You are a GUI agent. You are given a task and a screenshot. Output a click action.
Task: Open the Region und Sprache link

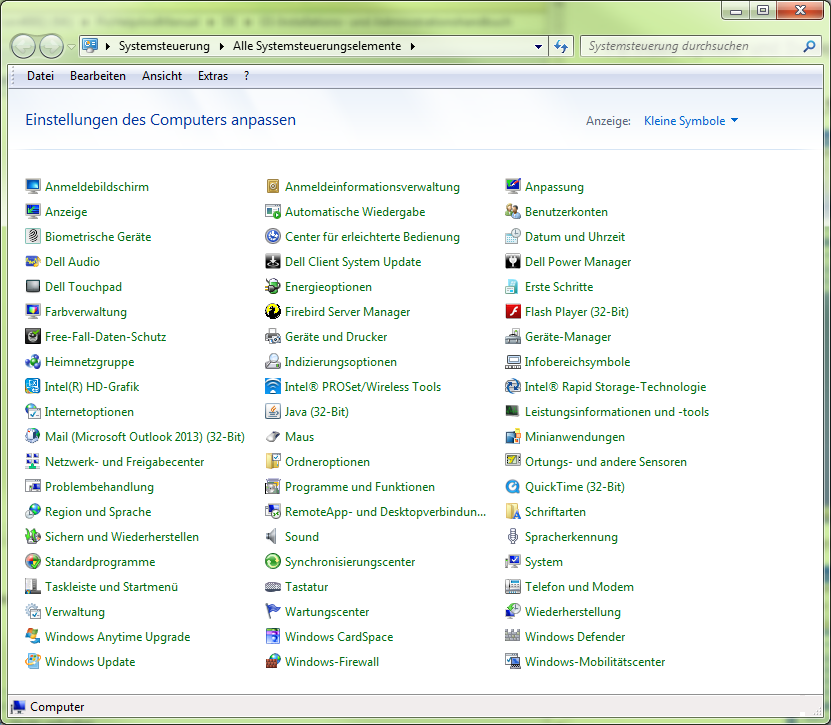98,511
